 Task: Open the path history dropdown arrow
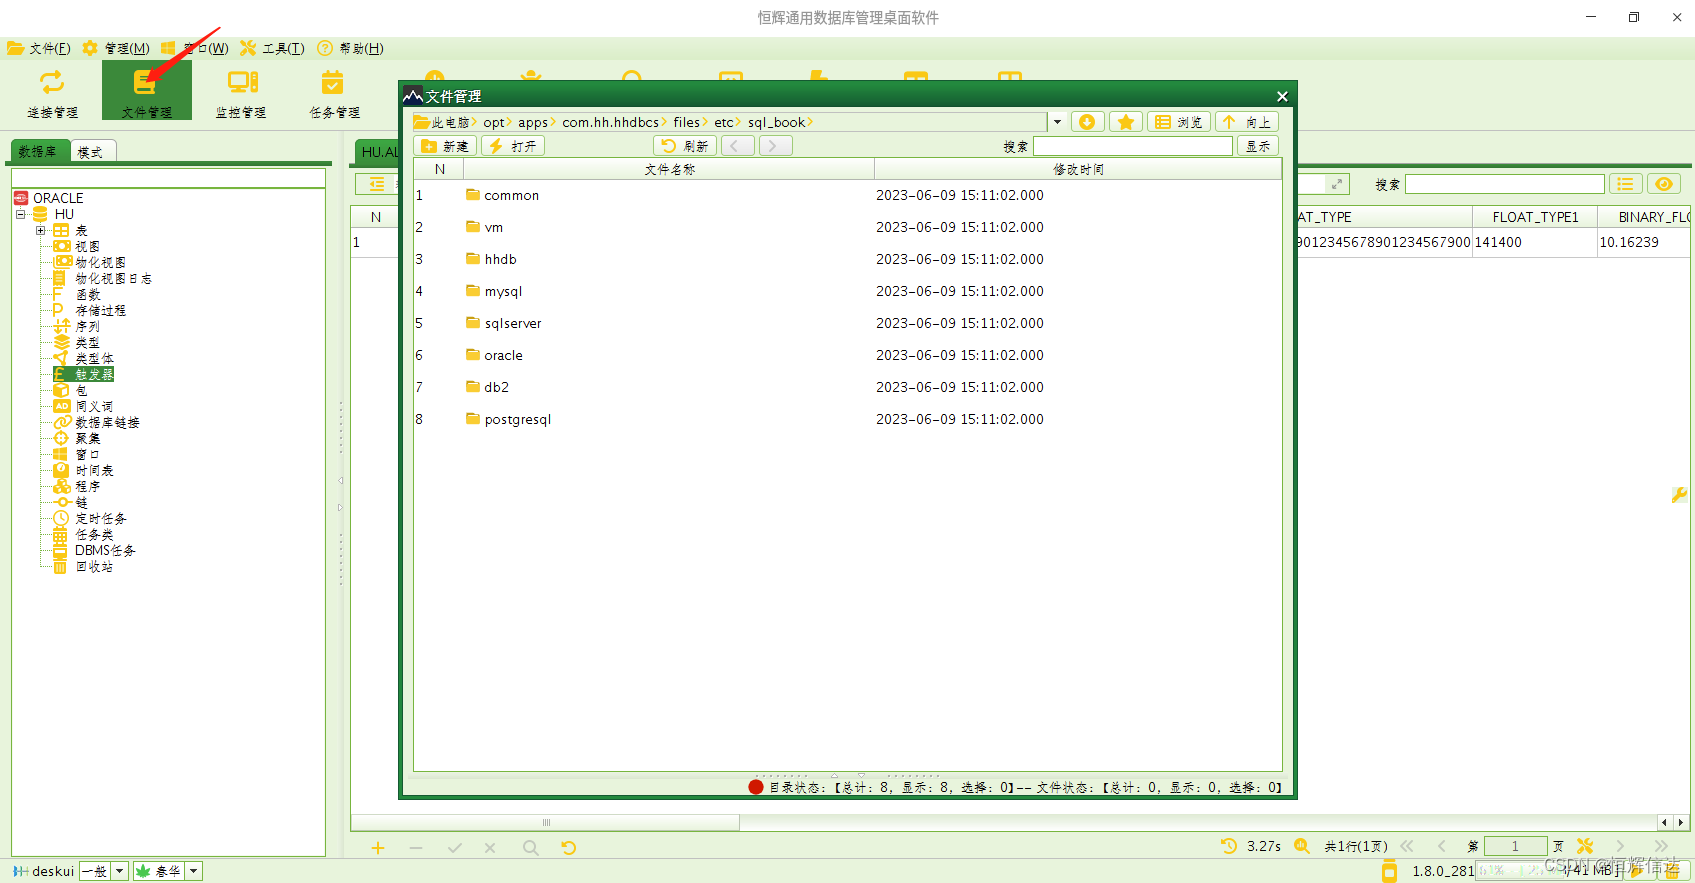point(1057,122)
